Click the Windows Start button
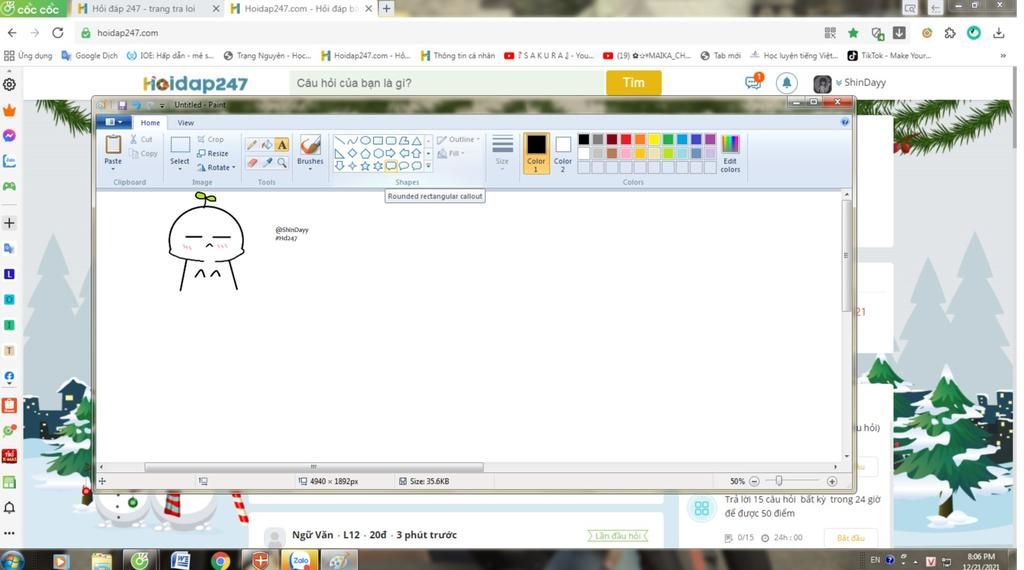Screen dimensions: 1024x570 click(x=12, y=560)
